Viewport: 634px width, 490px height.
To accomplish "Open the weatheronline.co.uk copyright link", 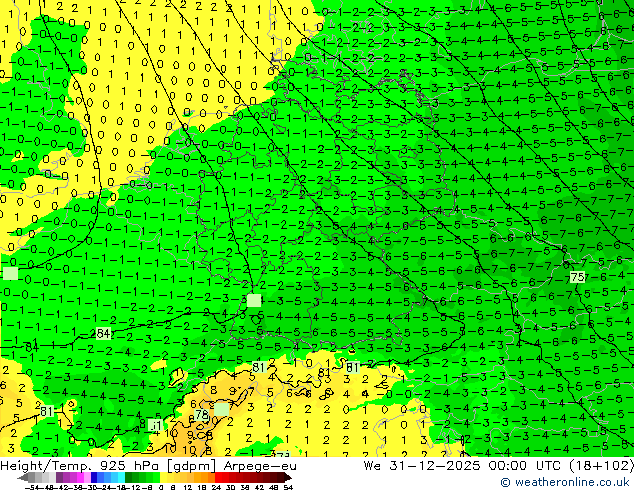I will tap(564, 482).
